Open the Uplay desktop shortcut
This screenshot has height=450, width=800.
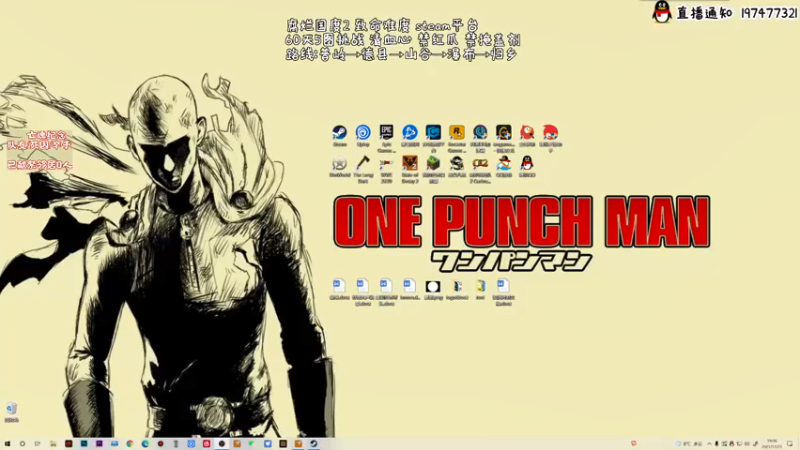pyautogui.click(x=363, y=136)
